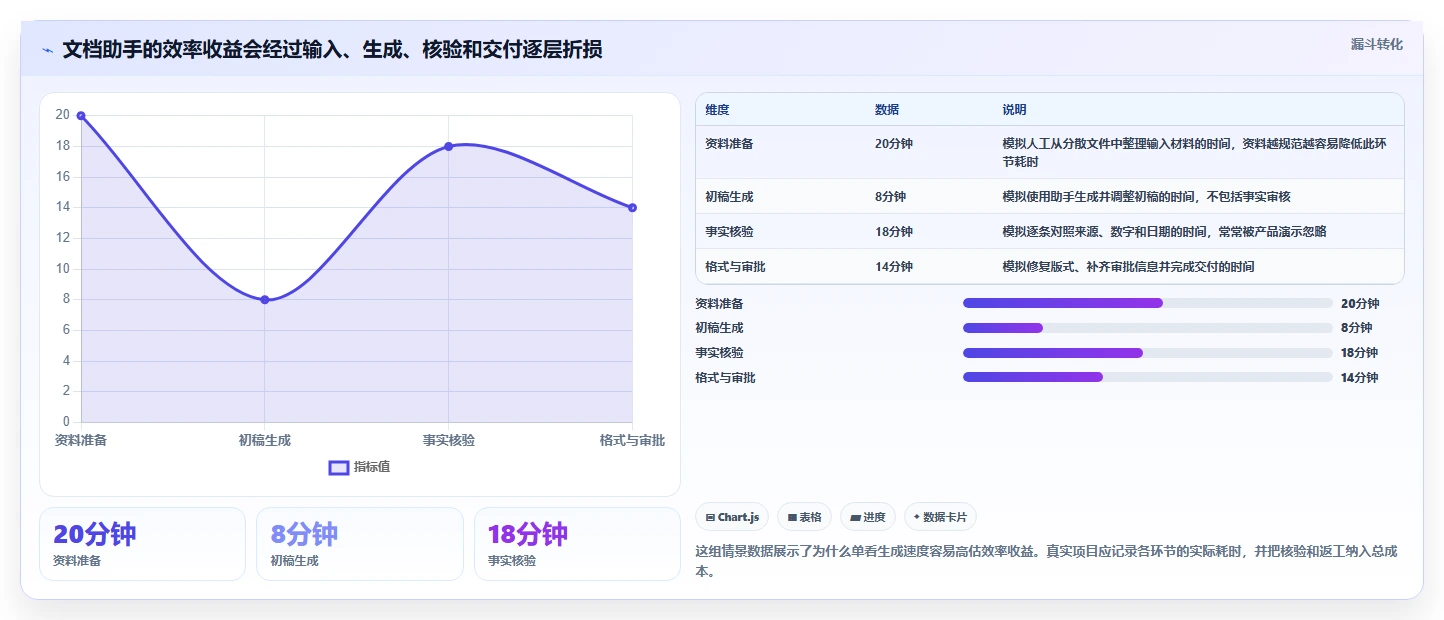Viewport: 1444px width, 620px height.
Task: Click the 格式与审批 data point at 14
Action: click(632, 208)
